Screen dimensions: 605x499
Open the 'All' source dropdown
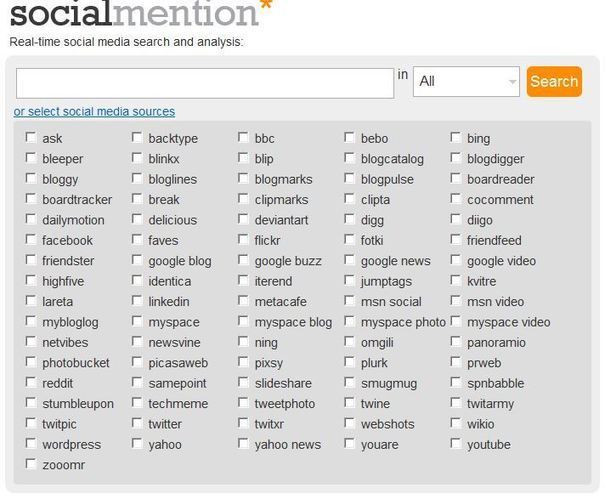(x=466, y=81)
